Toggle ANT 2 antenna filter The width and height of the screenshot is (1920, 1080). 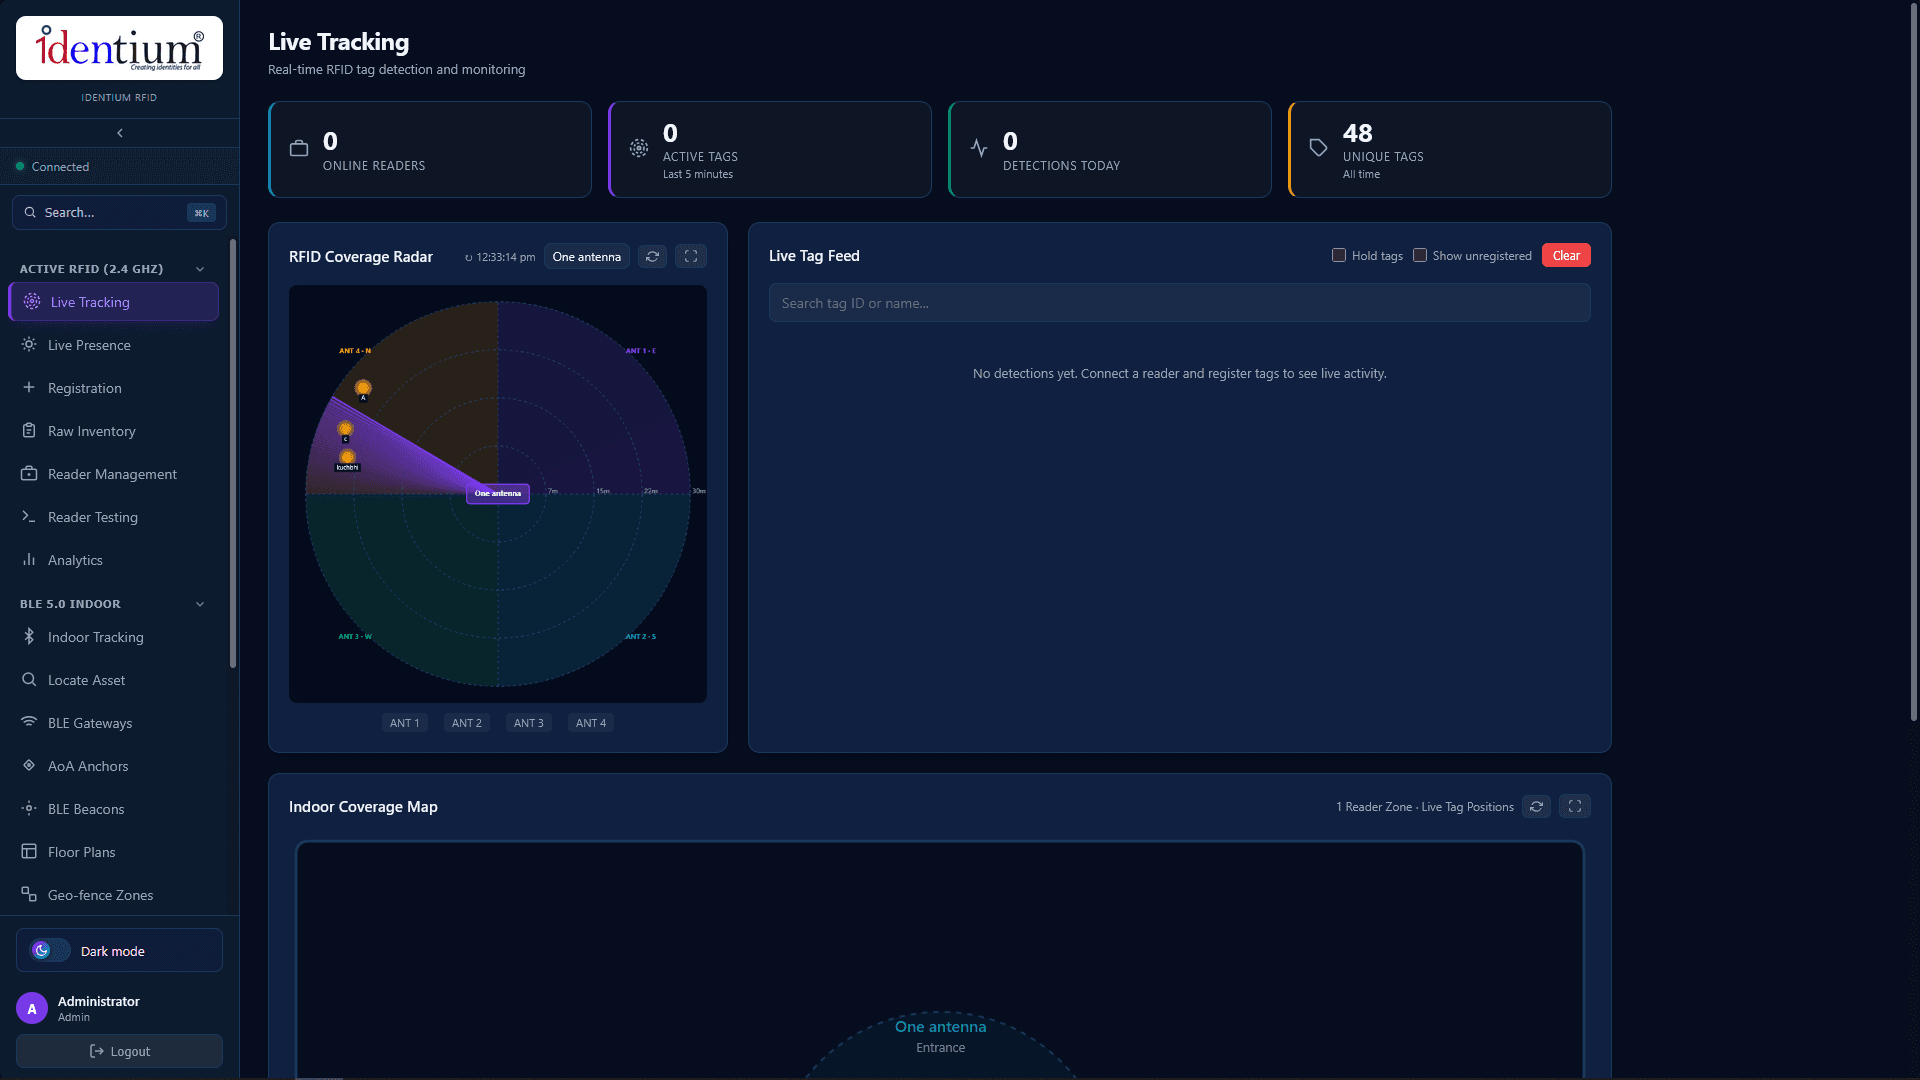click(467, 723)
